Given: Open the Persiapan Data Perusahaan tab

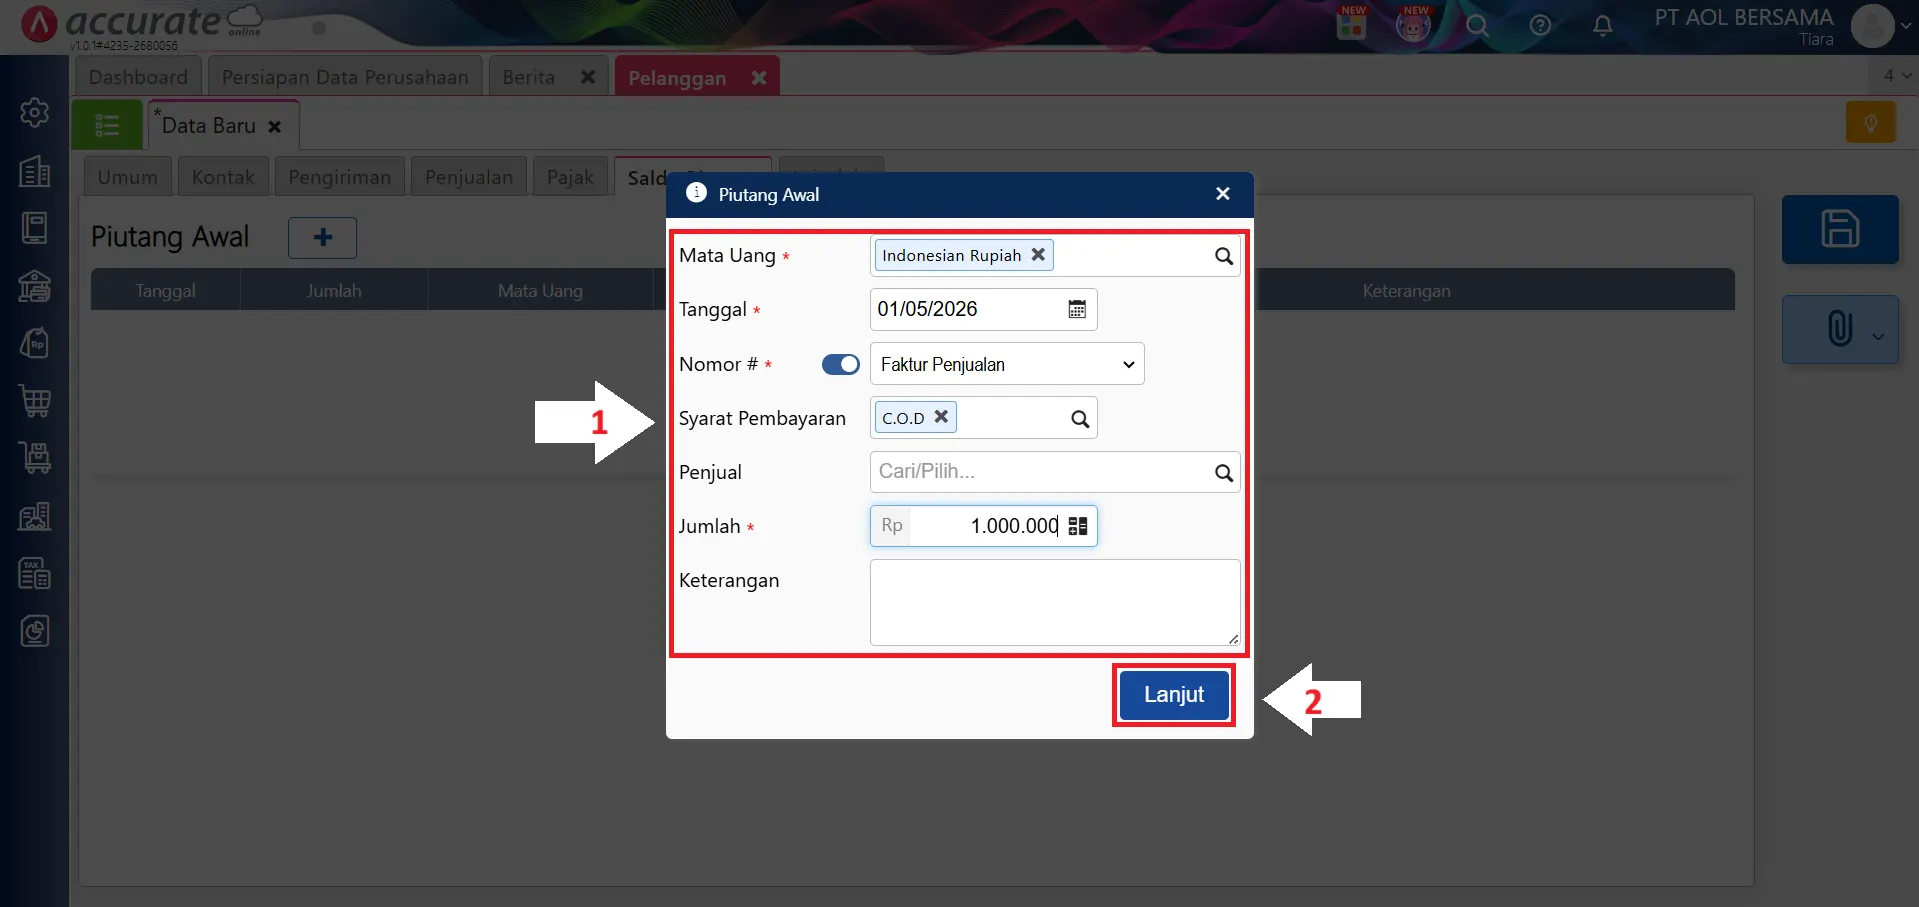Looking at the screenshot, I should (345, 77).
